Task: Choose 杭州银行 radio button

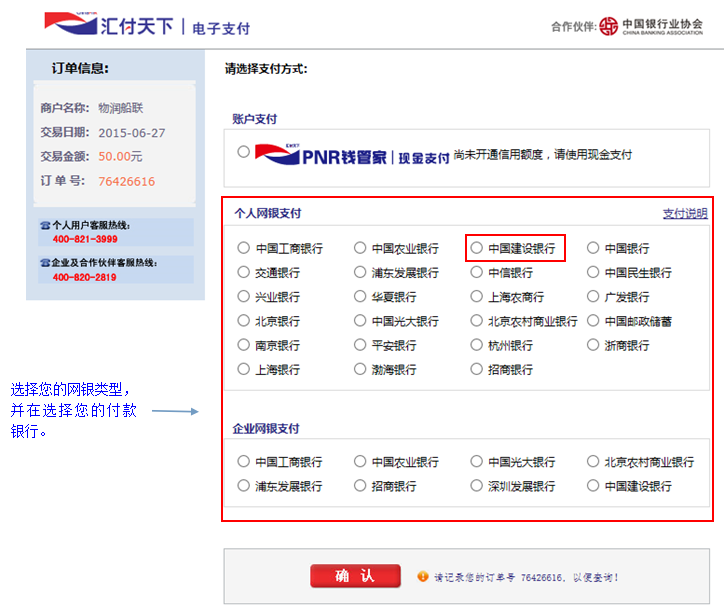Action: click(x=476, y=345)
